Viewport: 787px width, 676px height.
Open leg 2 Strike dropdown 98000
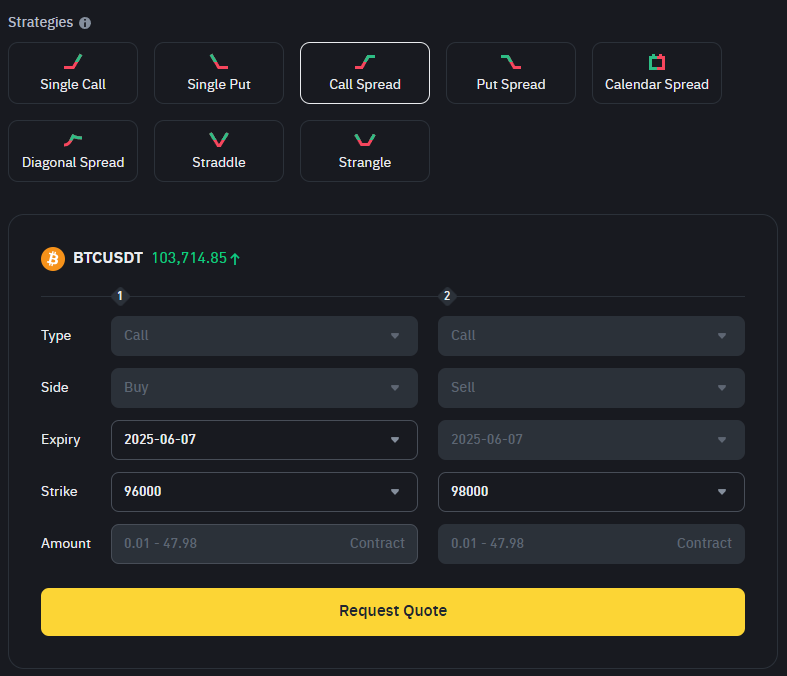click(591, 492)
